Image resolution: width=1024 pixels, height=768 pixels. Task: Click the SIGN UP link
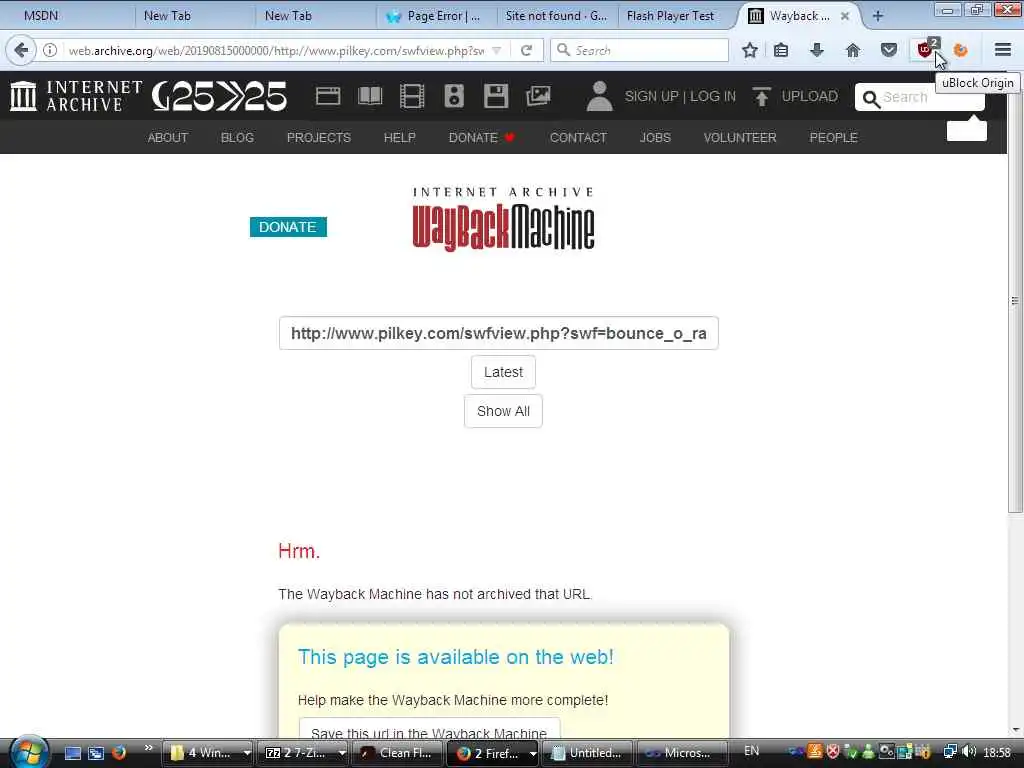[x=651, y=97]
